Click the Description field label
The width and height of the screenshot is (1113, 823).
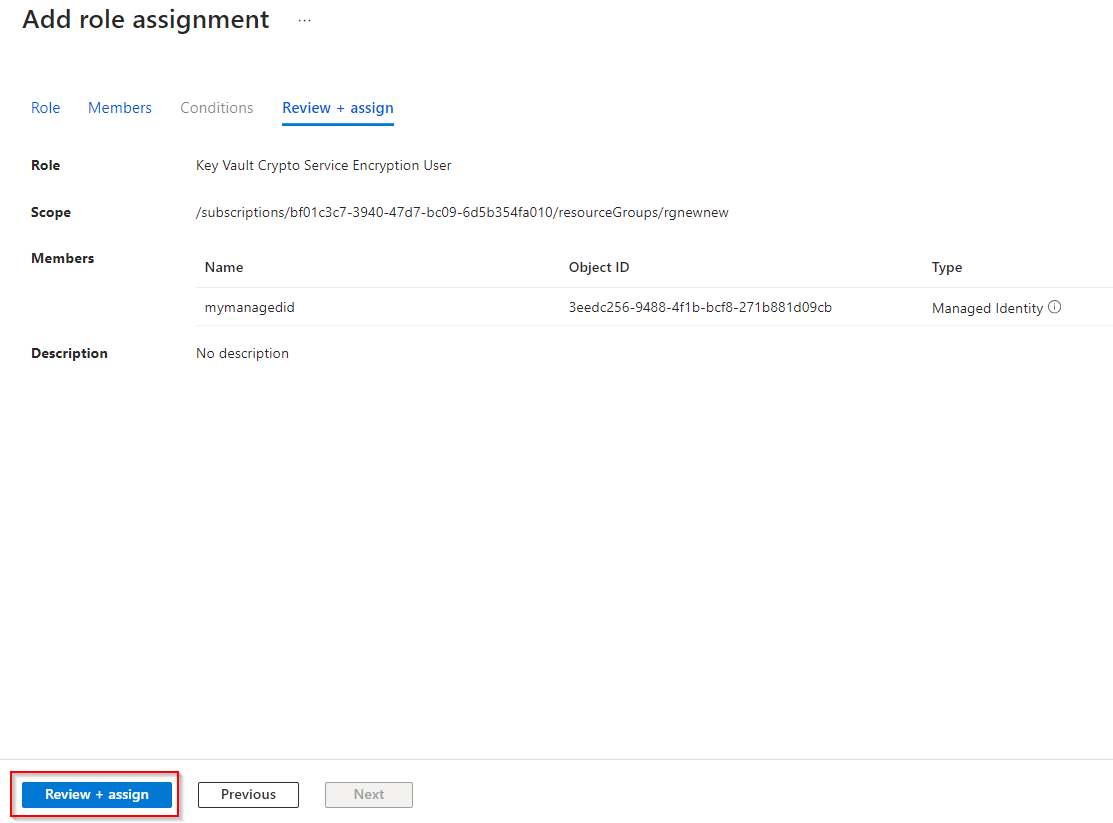[x=70, y=354]
